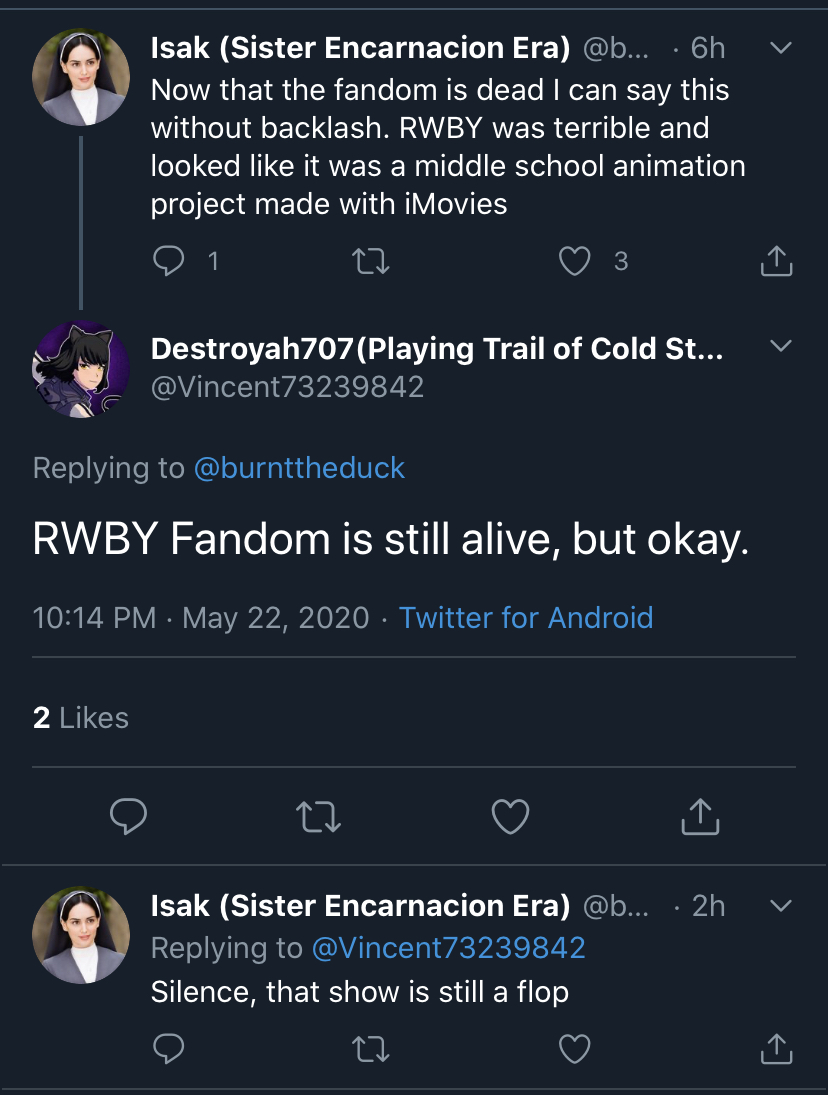Share Destroyah707's main tweet
The image size is (828, 1095).
(700, 816)
